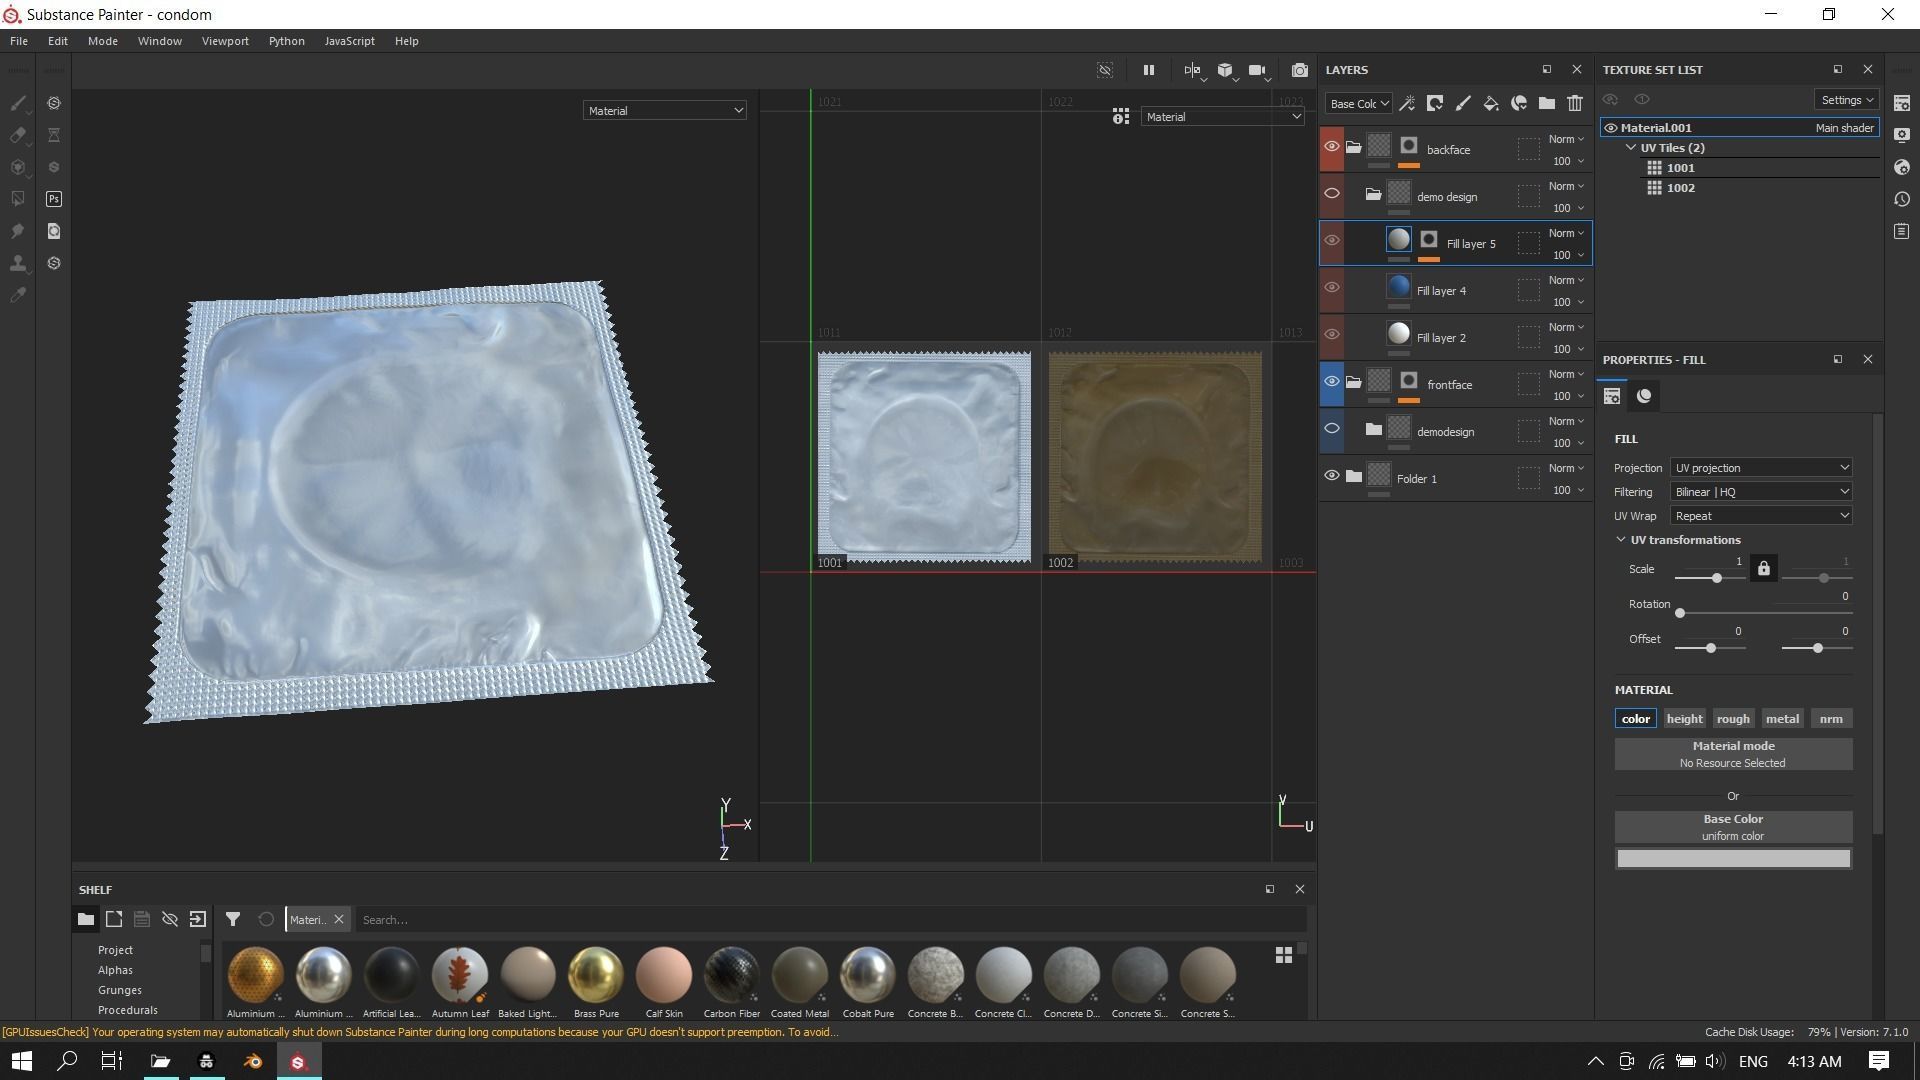Toggle visibility of Fill layer 4
This screenshot has height=1080, width=1920.
[x=1332, y=288]
